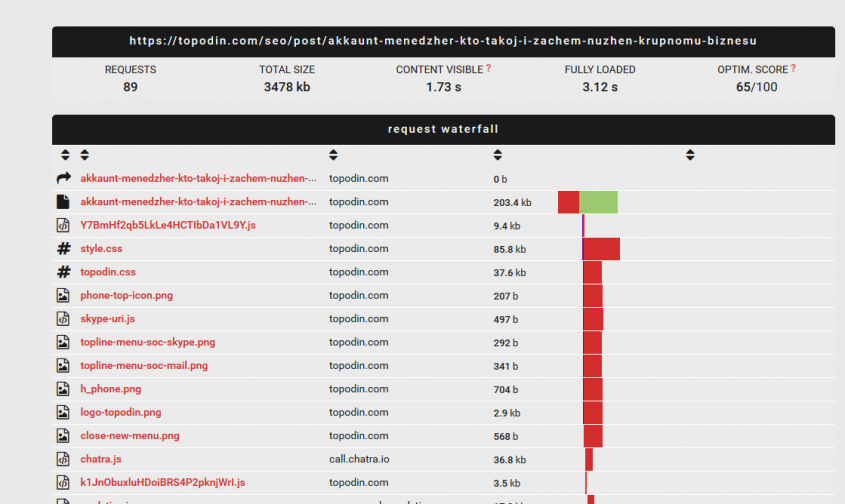Click the hash icon beside style.css
Screen dimensions: 845x504
(63, 249)
